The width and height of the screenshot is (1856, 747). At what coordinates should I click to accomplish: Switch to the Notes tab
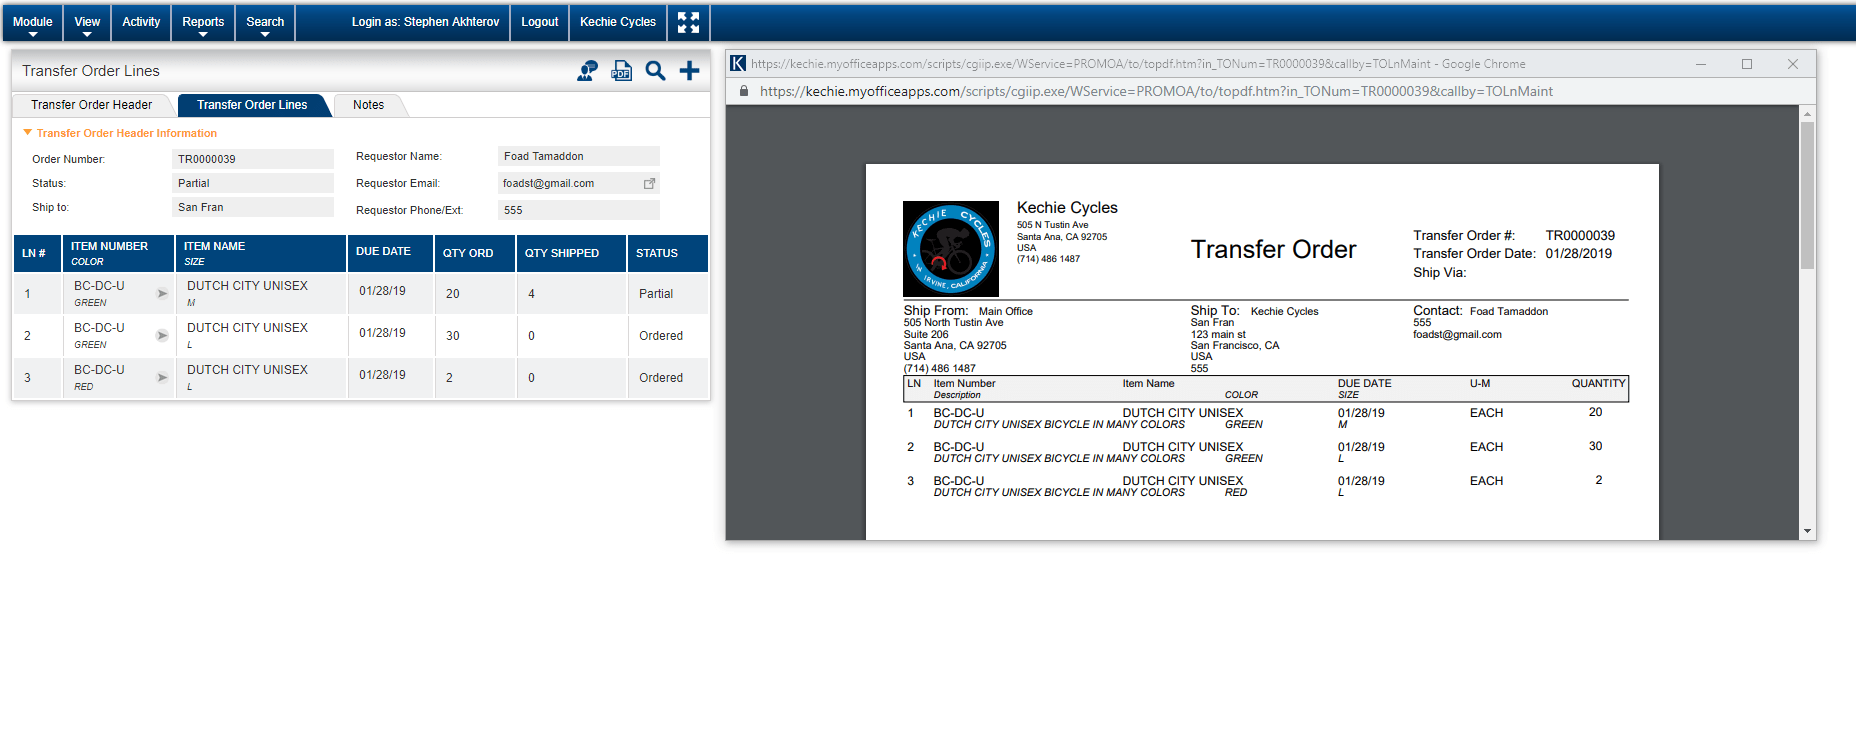point(368,105)
